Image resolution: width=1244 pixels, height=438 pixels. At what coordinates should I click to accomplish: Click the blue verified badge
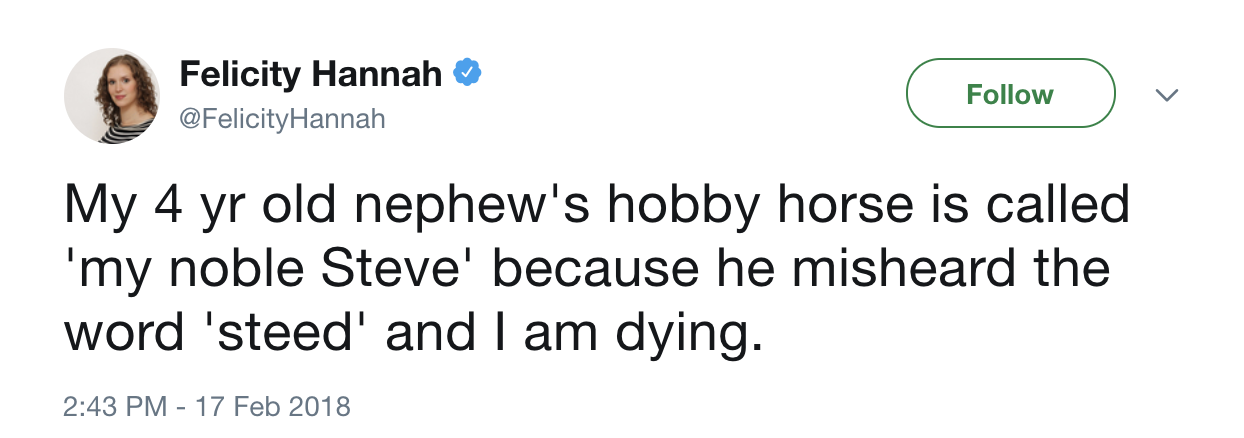tap(467, 73)
